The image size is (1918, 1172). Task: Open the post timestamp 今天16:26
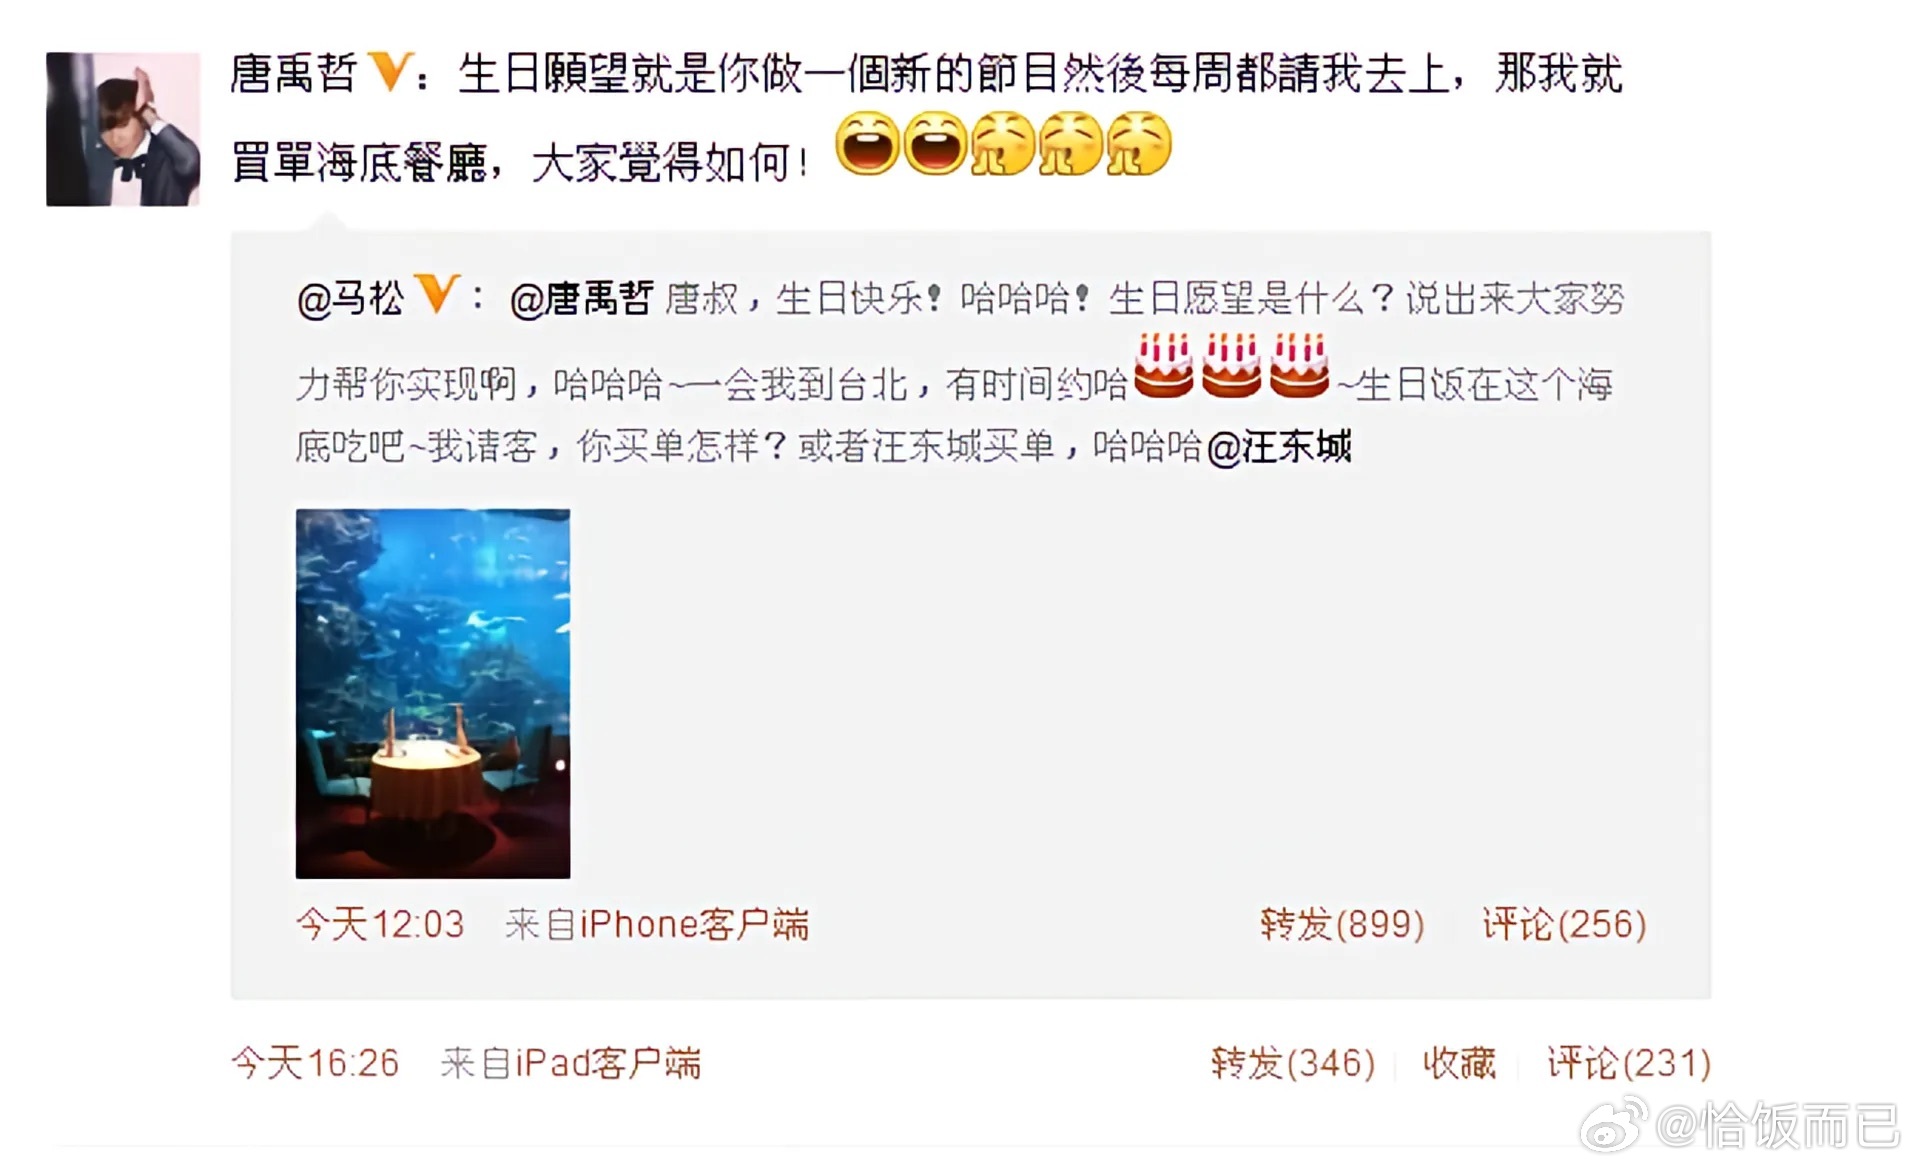(315, 1062)
